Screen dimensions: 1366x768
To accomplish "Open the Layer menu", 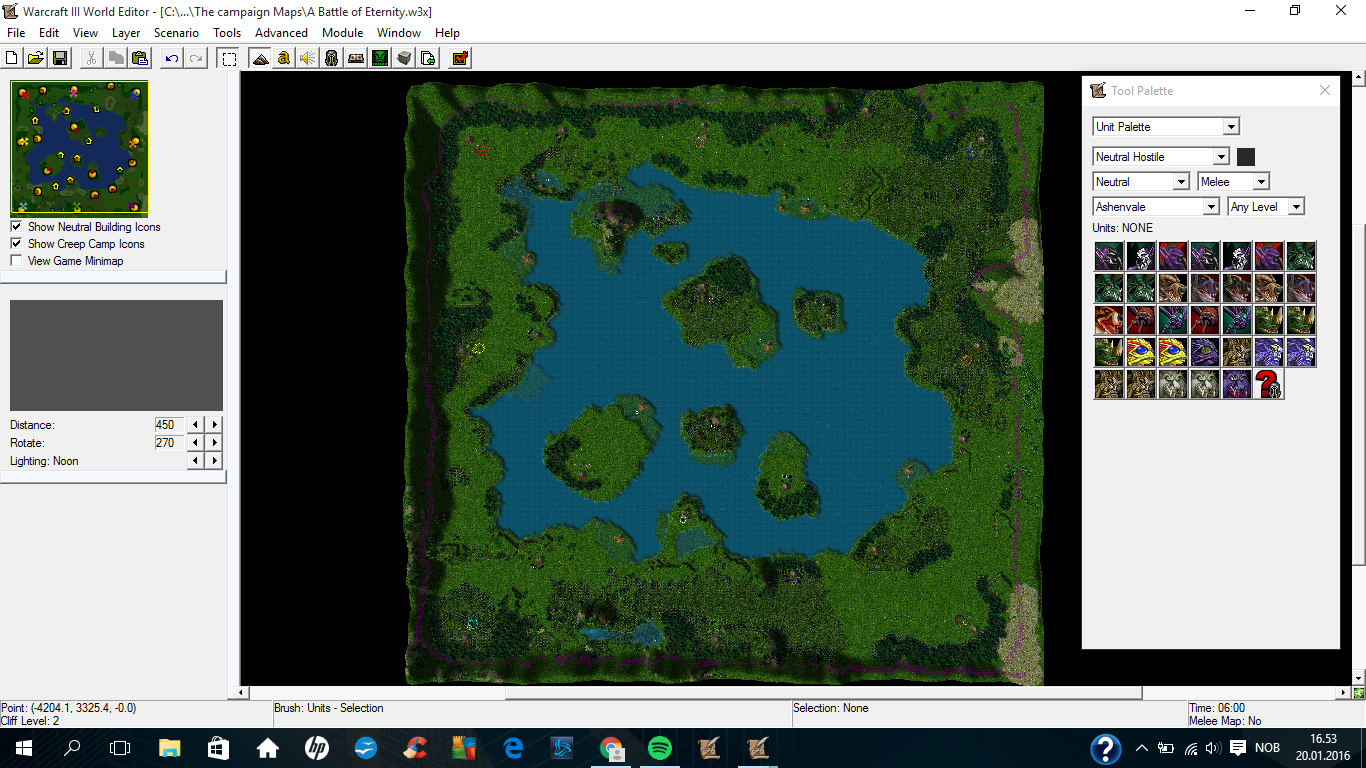I will (126, 33).
